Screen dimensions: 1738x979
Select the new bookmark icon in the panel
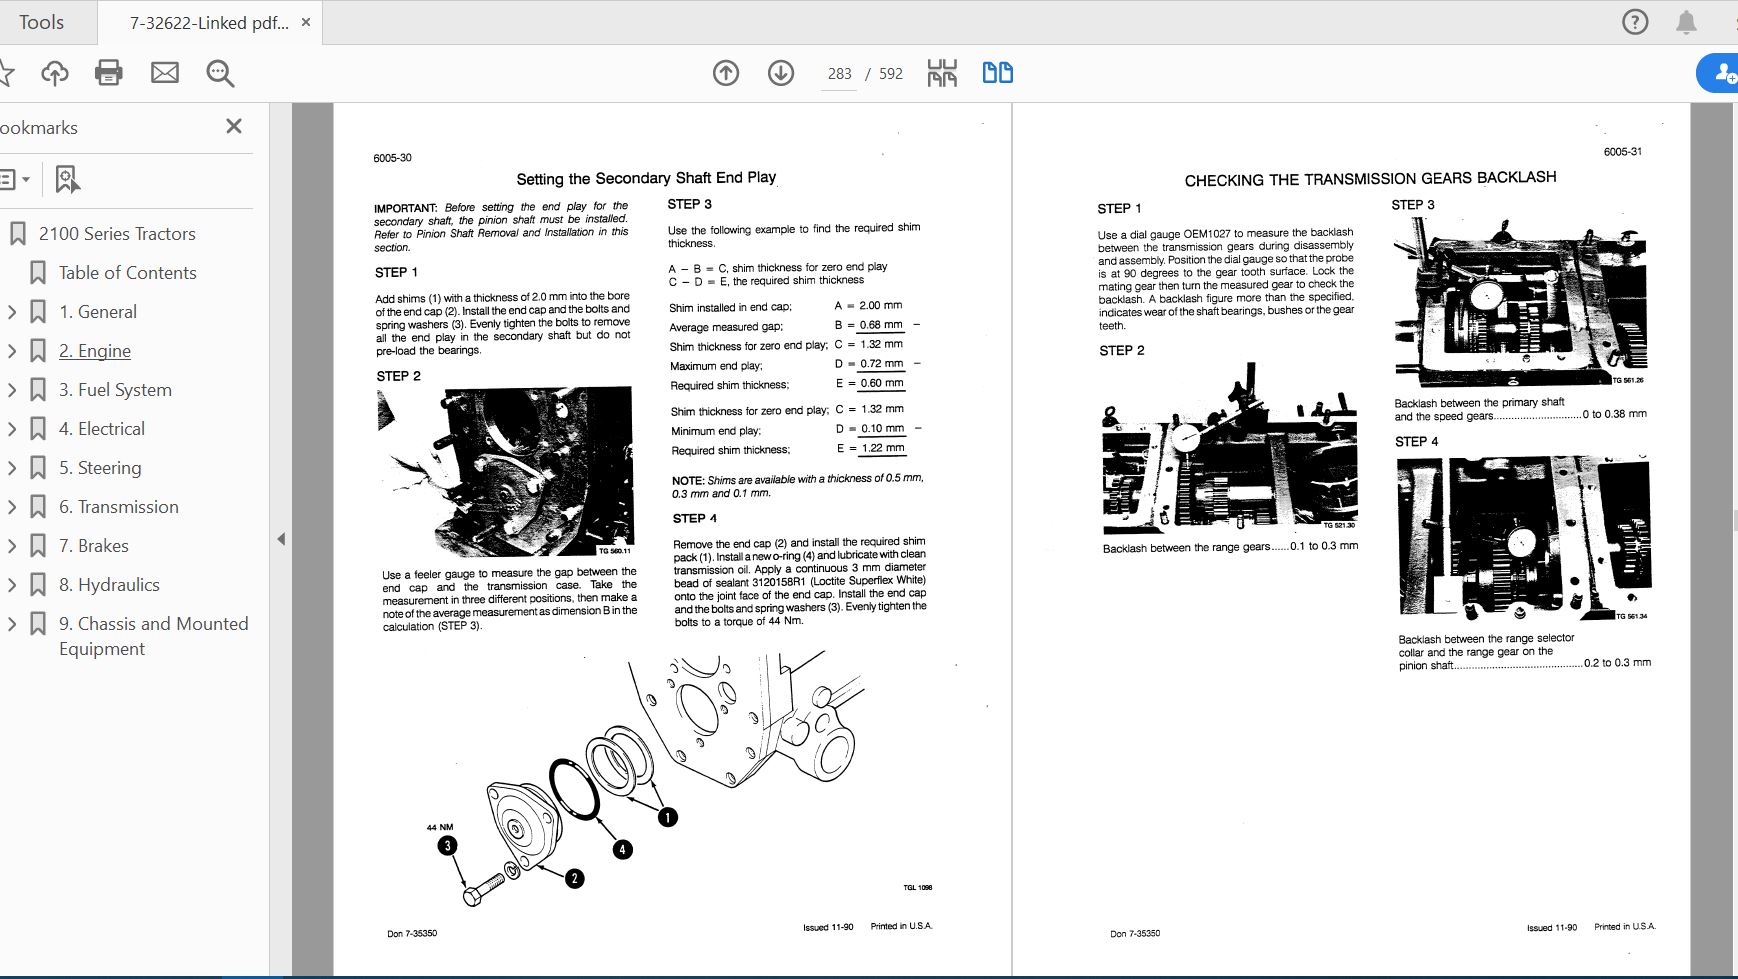pos(66,179)
